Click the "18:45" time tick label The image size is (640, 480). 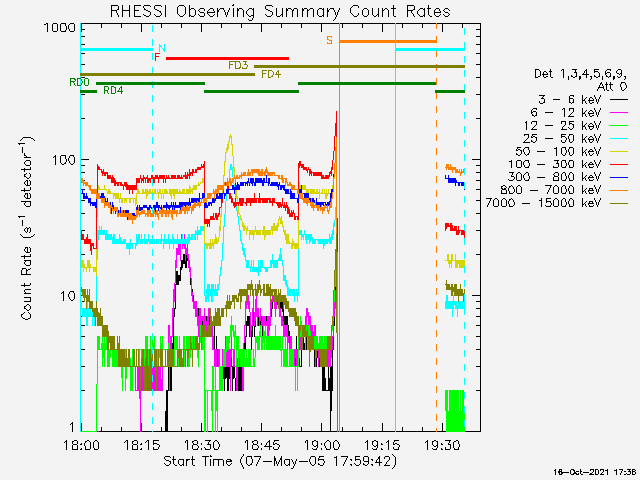tap(262, 445)
